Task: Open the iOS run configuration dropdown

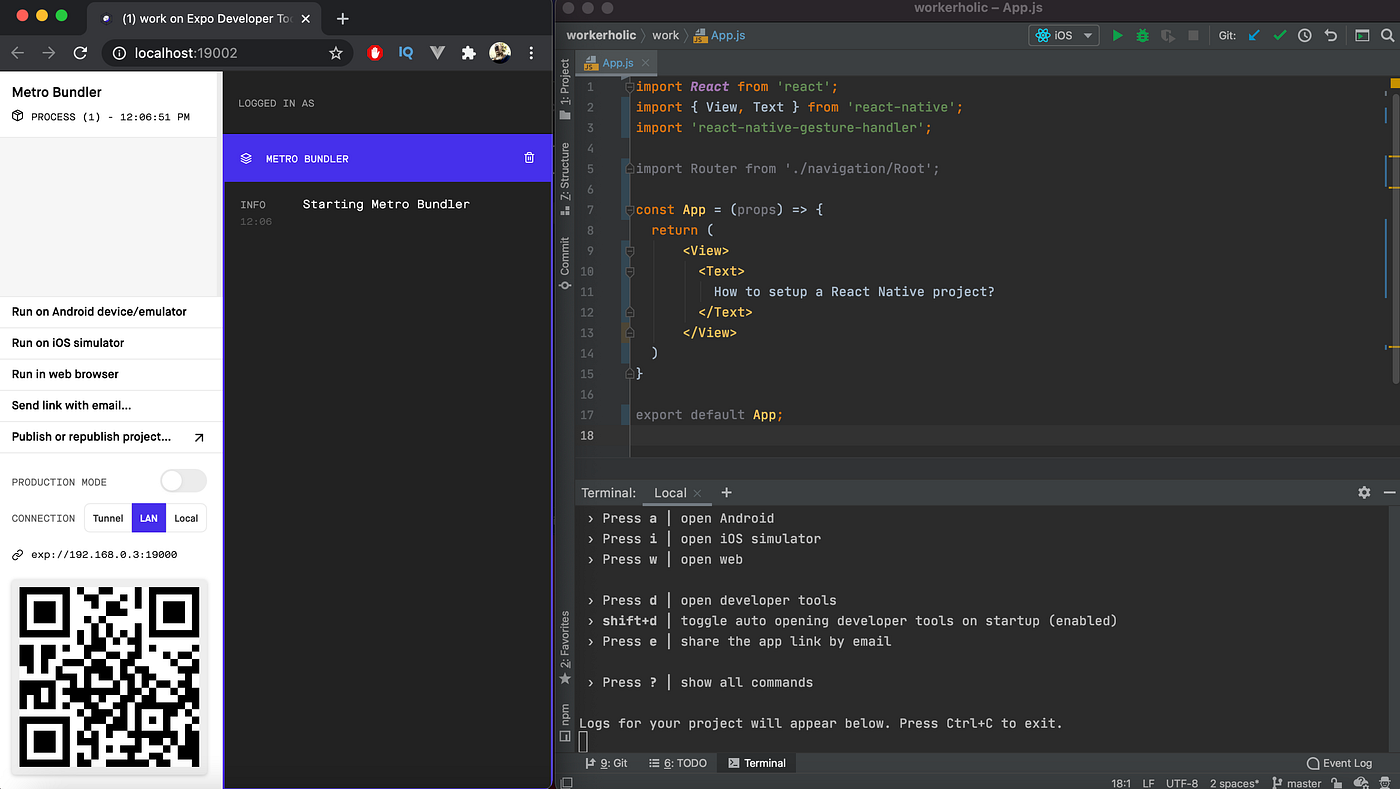Action: [1087, 34]
